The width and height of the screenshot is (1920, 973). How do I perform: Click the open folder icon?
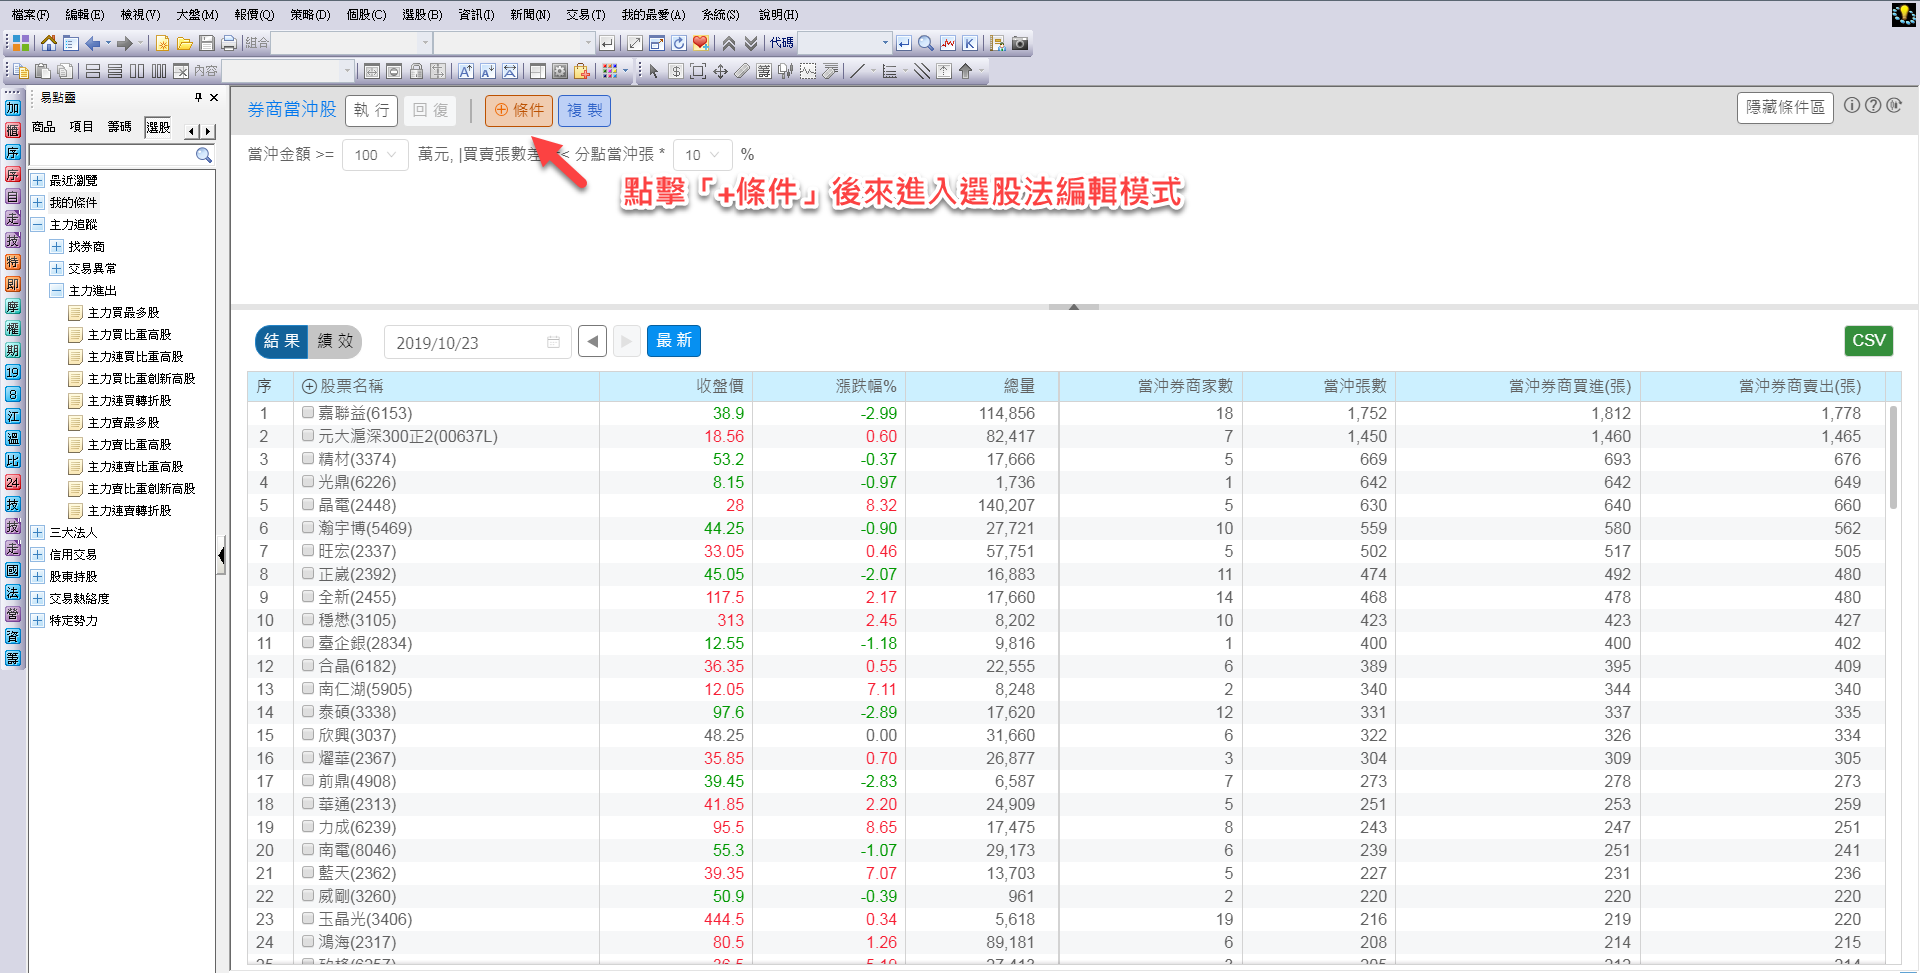[184, 43]
